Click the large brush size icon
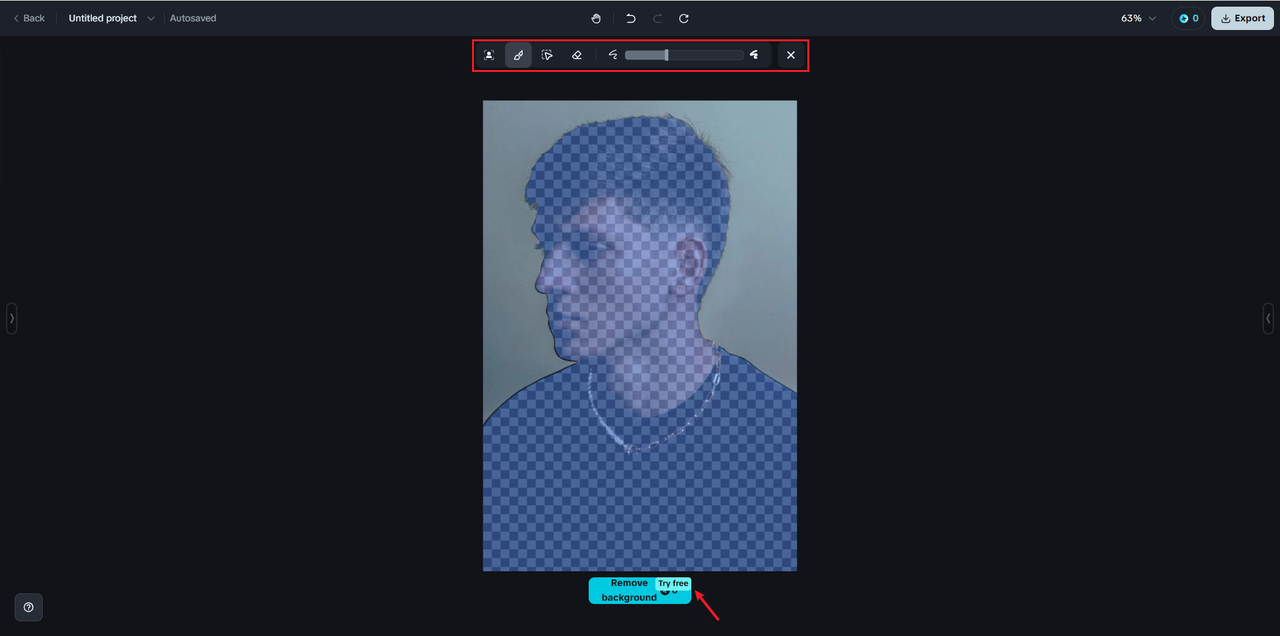 coord(754,55)
